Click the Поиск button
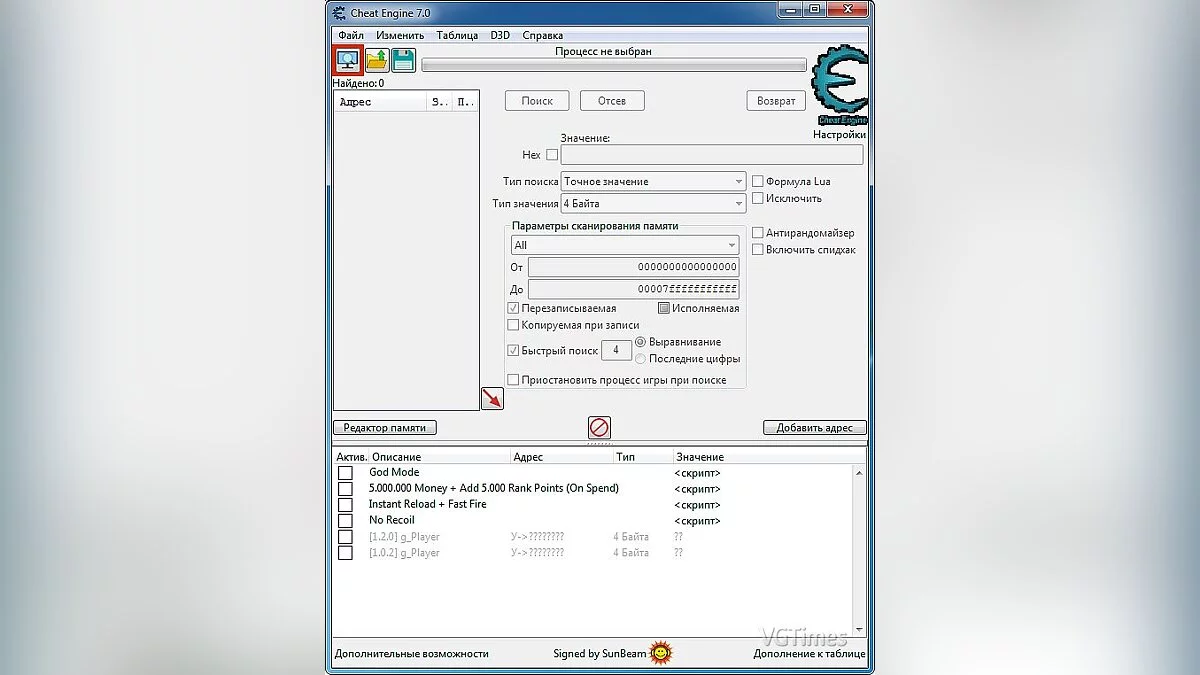This screenshot has width=1200, height=675. pyautogui.click(x=536, y=100)
